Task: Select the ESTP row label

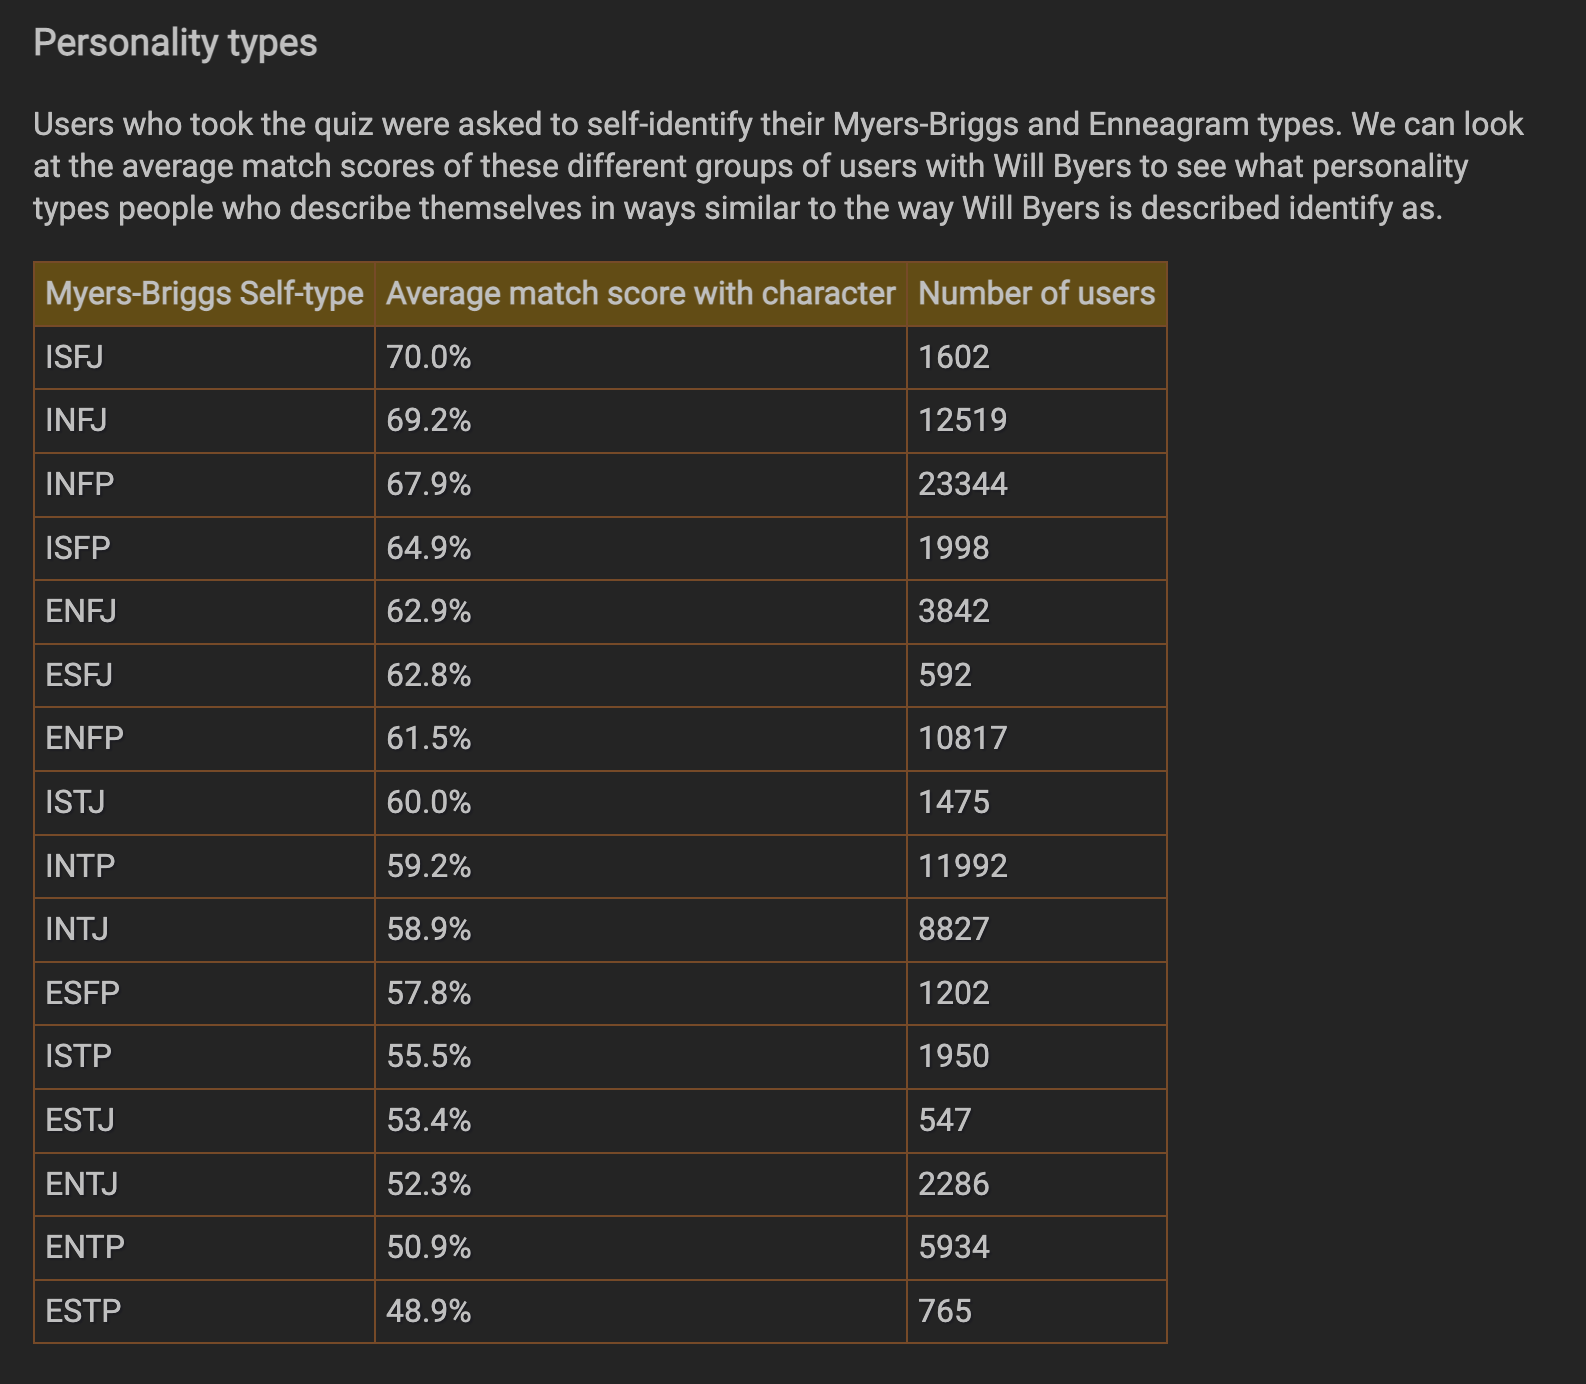Action: click(x=83, y=1312)
